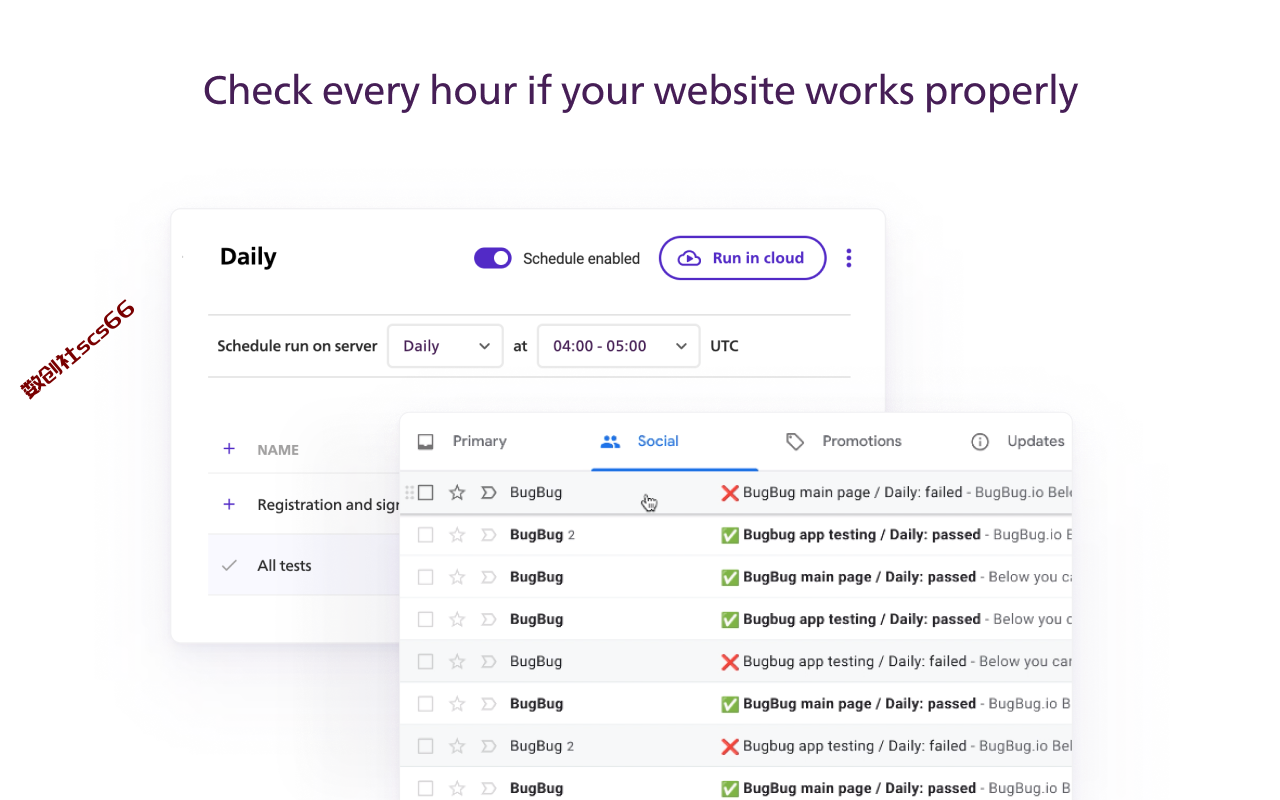The image size is (1280, 800).
Task: Star the fifth email Bugbug app testing failed
Action: 457,661
